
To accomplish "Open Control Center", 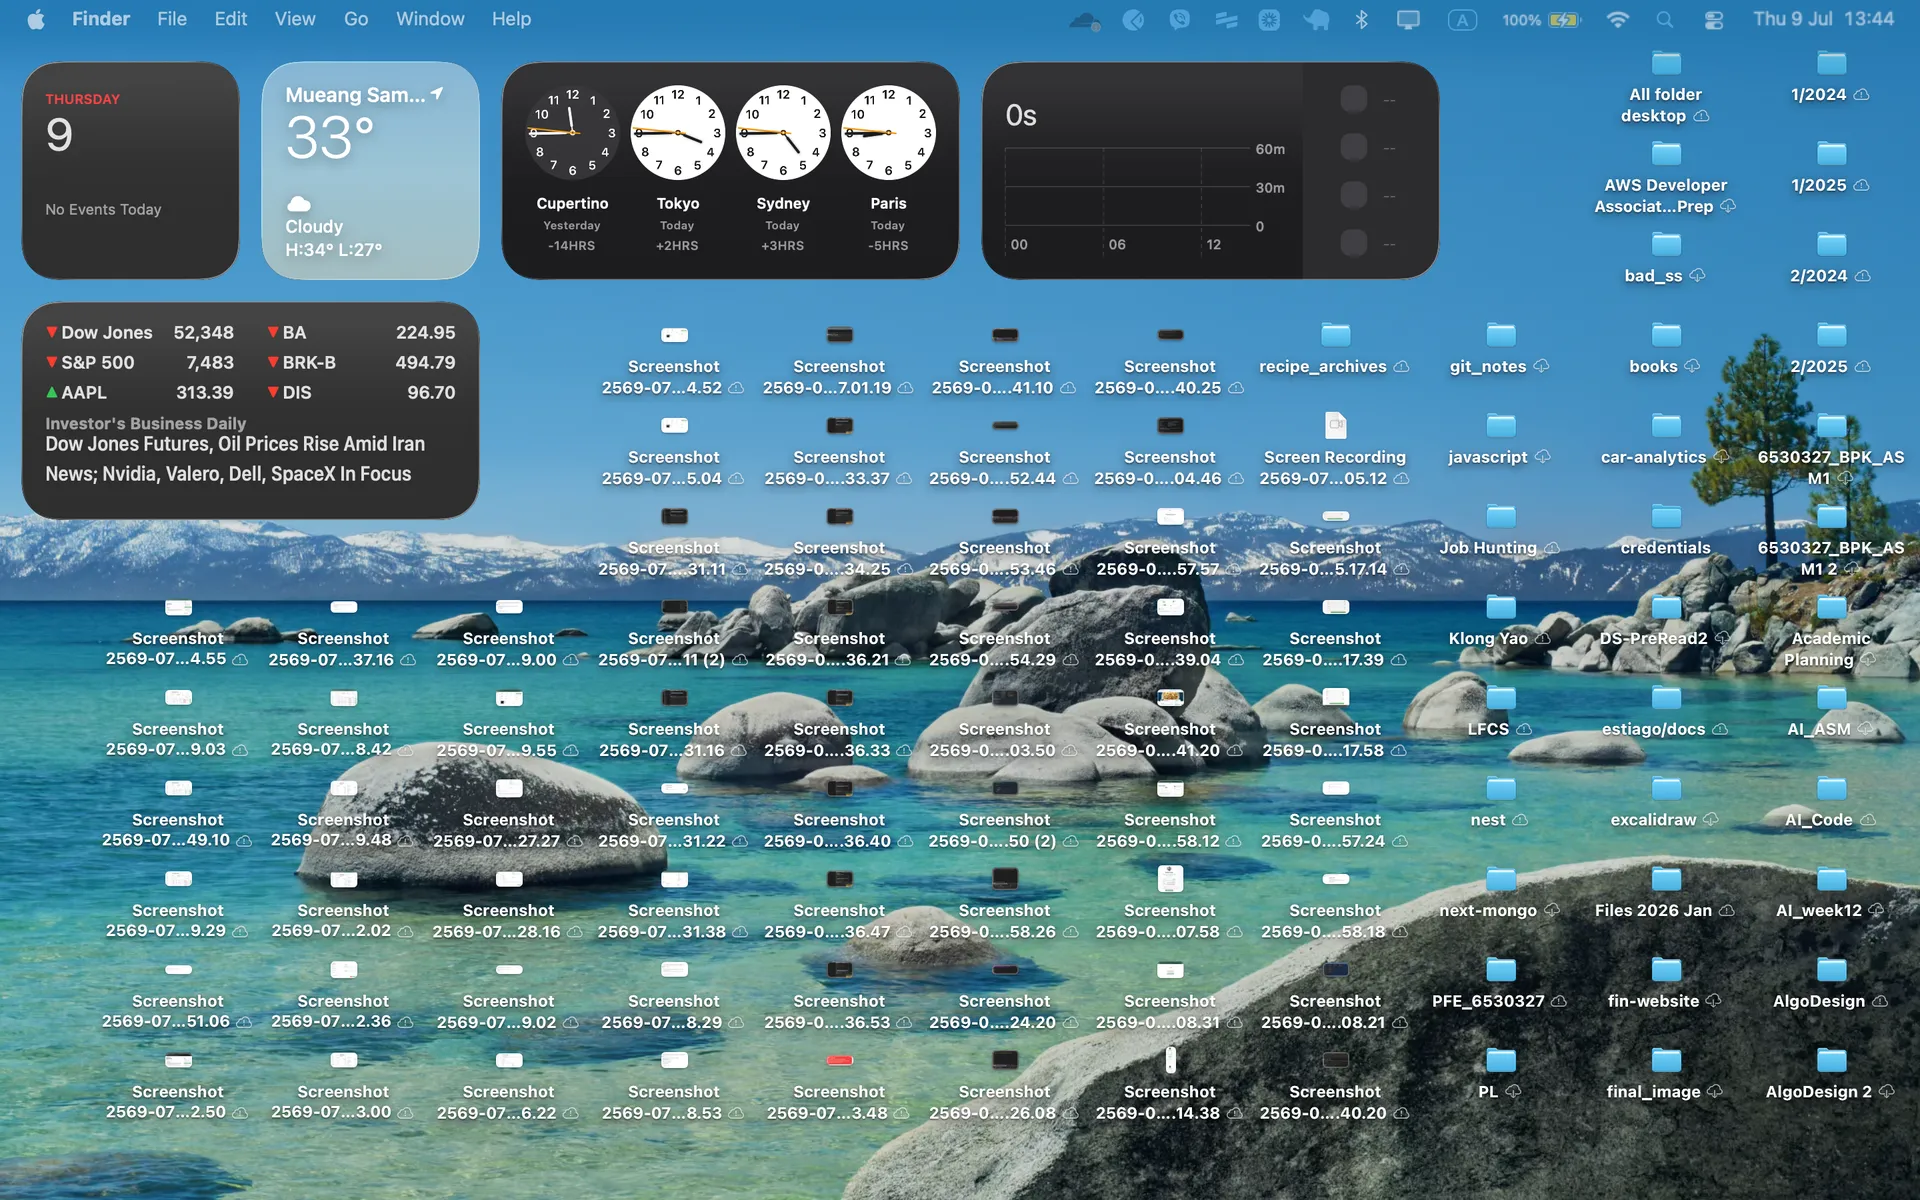I will click(1713, 20).
